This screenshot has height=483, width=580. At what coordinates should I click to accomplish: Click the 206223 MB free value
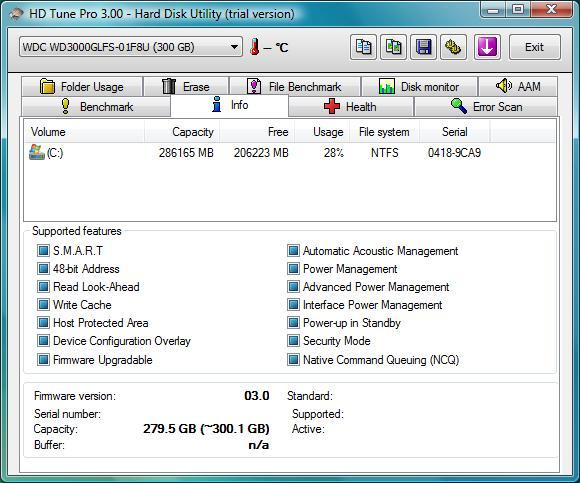261,153
